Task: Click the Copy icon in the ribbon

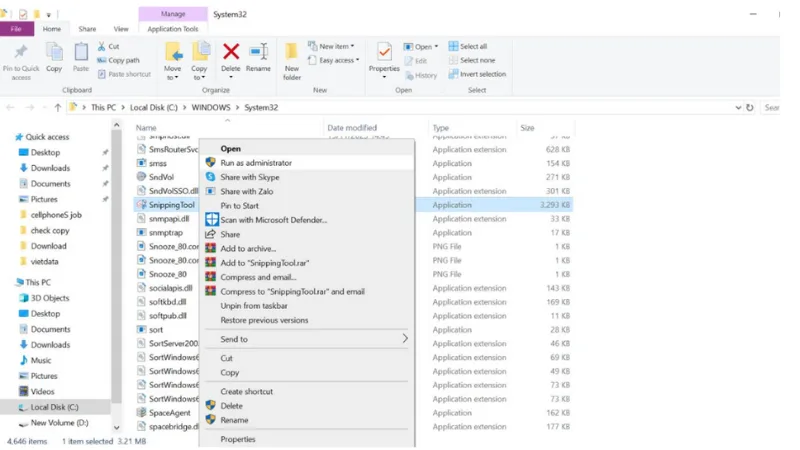Action: point(53,52)
